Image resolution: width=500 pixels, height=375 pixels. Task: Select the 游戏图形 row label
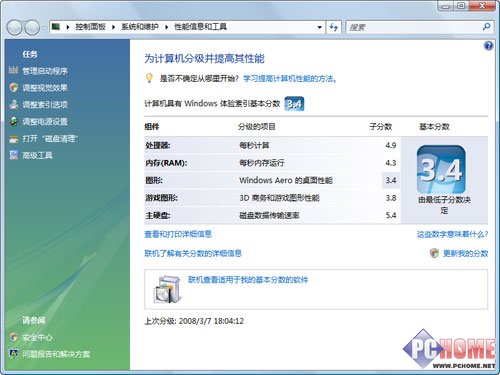point(162,198)
